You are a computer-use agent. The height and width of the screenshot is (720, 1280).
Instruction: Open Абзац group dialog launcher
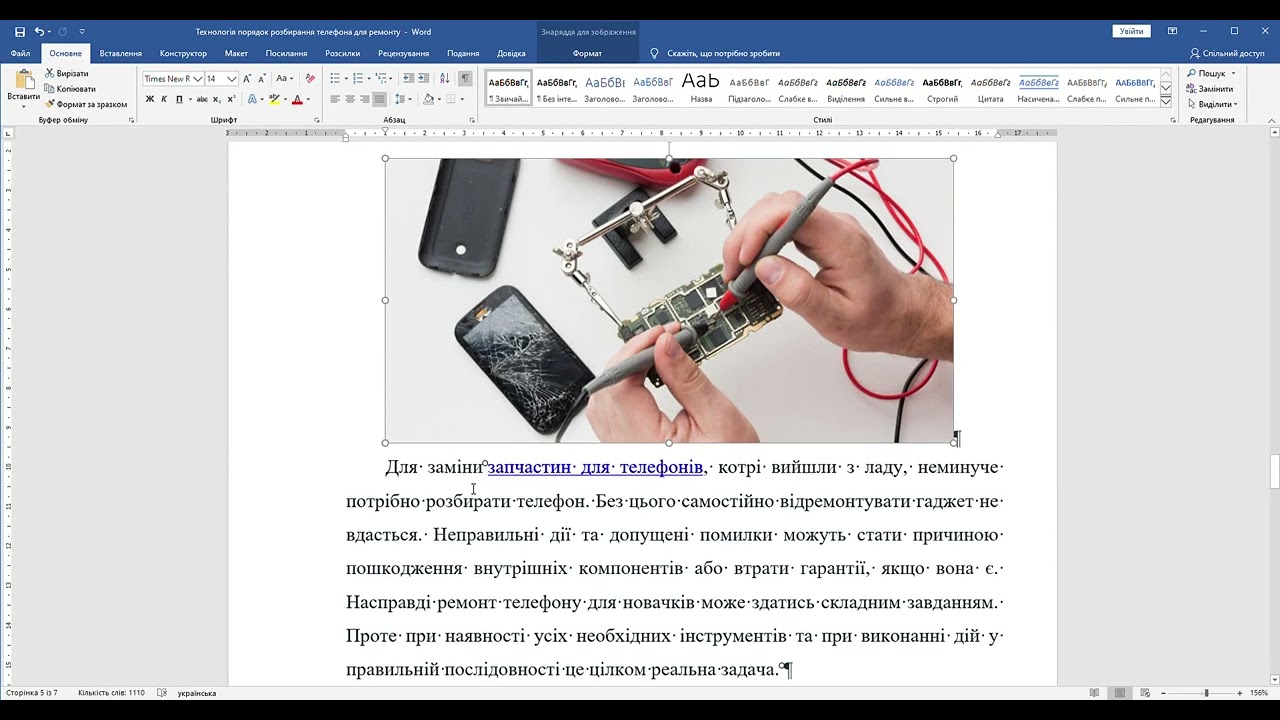click(x=472, y=120)
